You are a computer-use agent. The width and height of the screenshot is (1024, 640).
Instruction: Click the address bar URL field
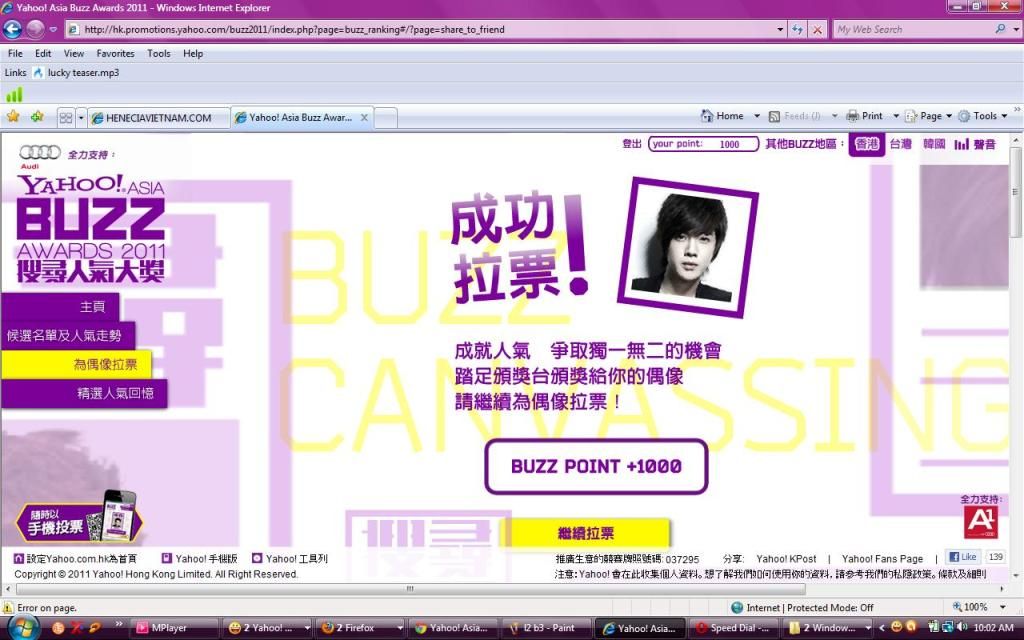coord(421,29)
